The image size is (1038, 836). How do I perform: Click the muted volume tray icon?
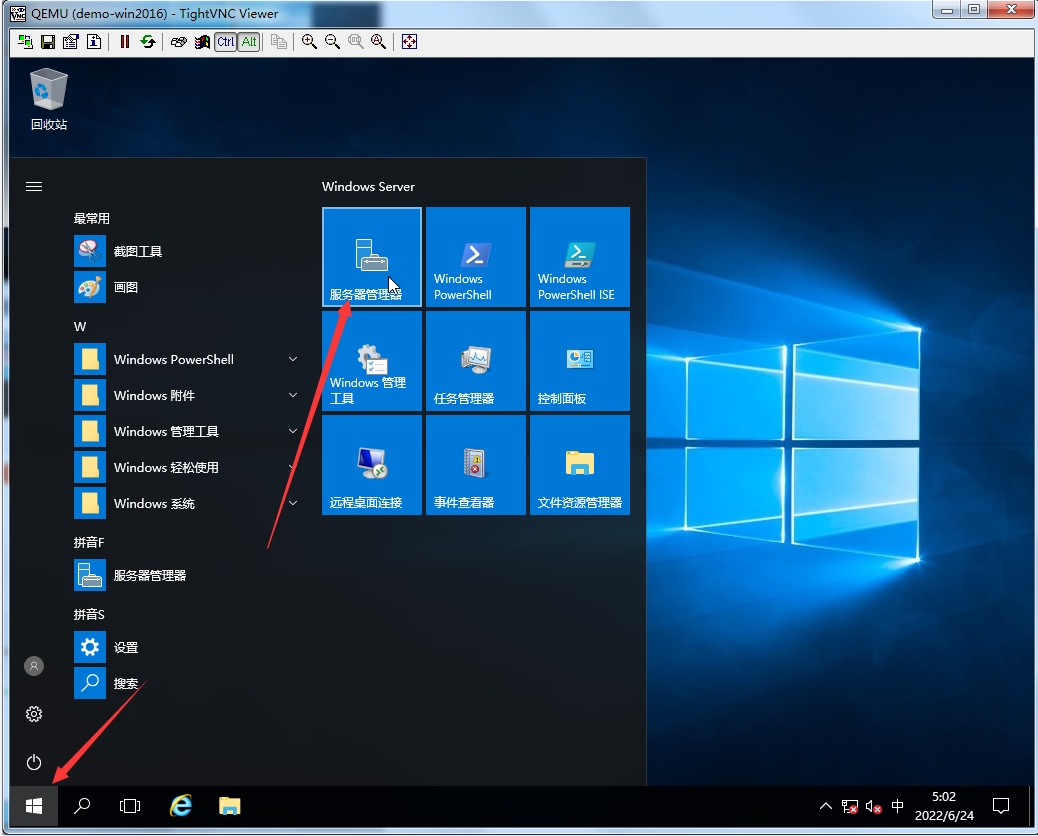873,806
